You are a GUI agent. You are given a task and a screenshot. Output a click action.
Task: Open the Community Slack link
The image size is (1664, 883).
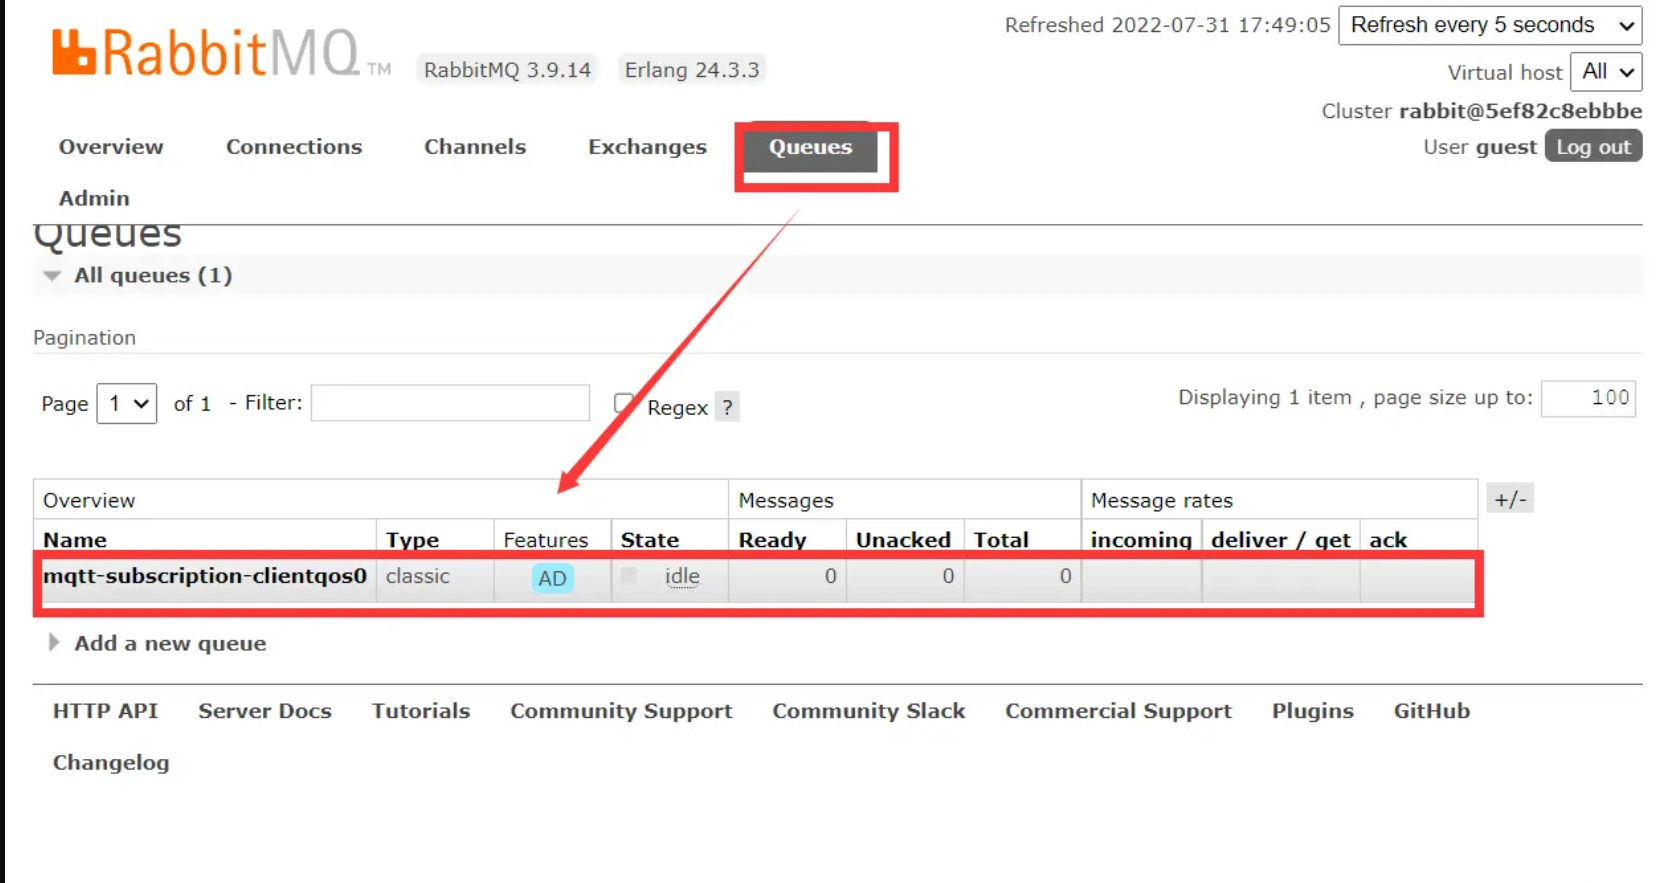coord(869,711)
